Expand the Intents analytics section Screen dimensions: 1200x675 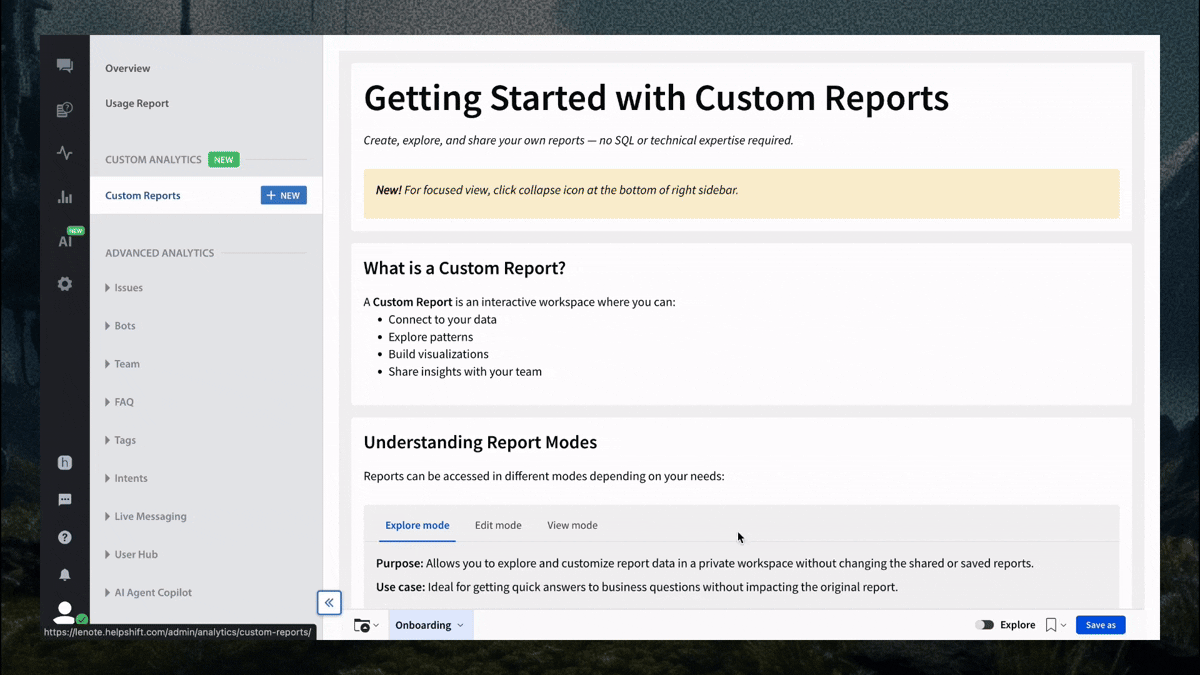(126, 478)
